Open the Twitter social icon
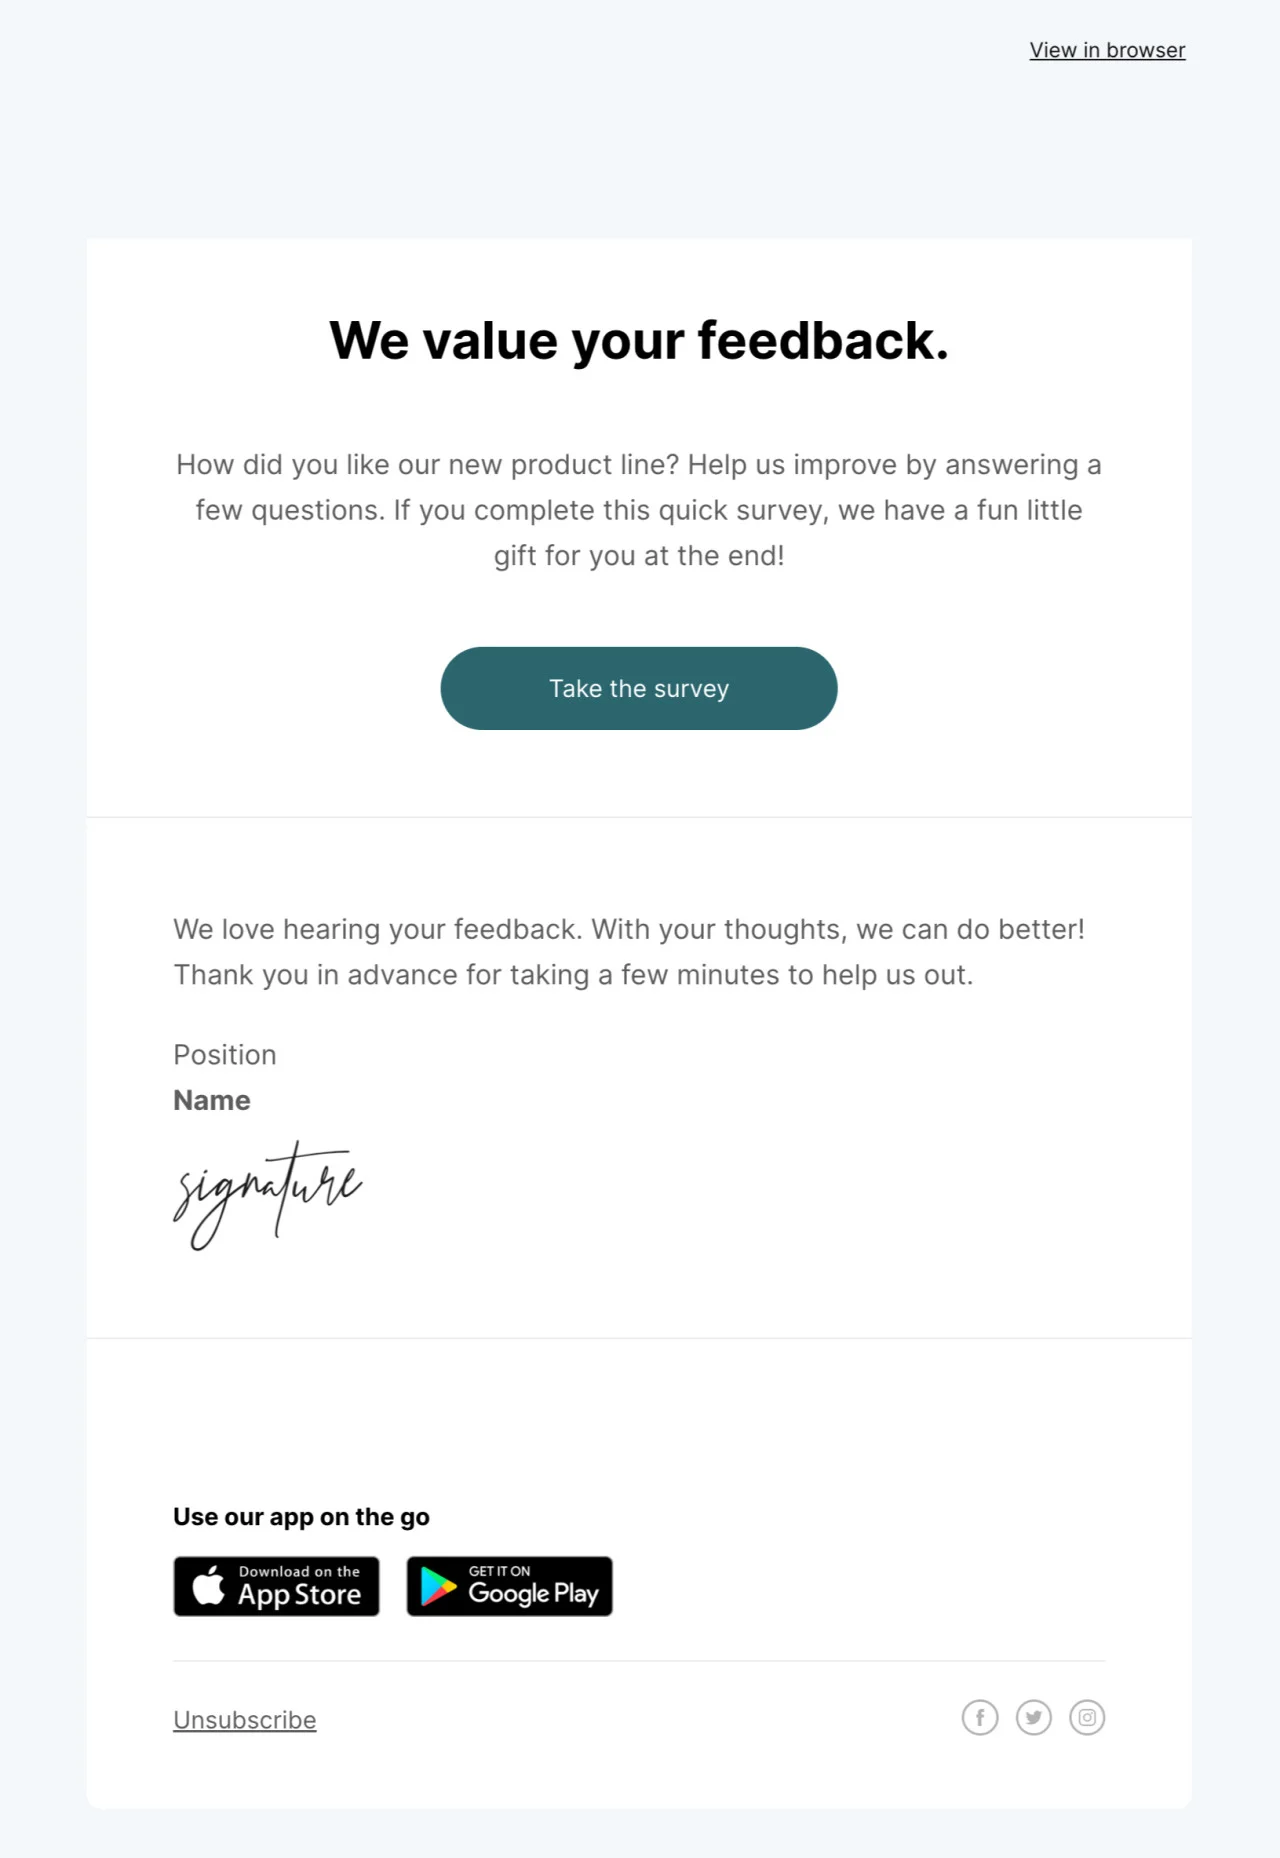 [x=1033, y=1718]
